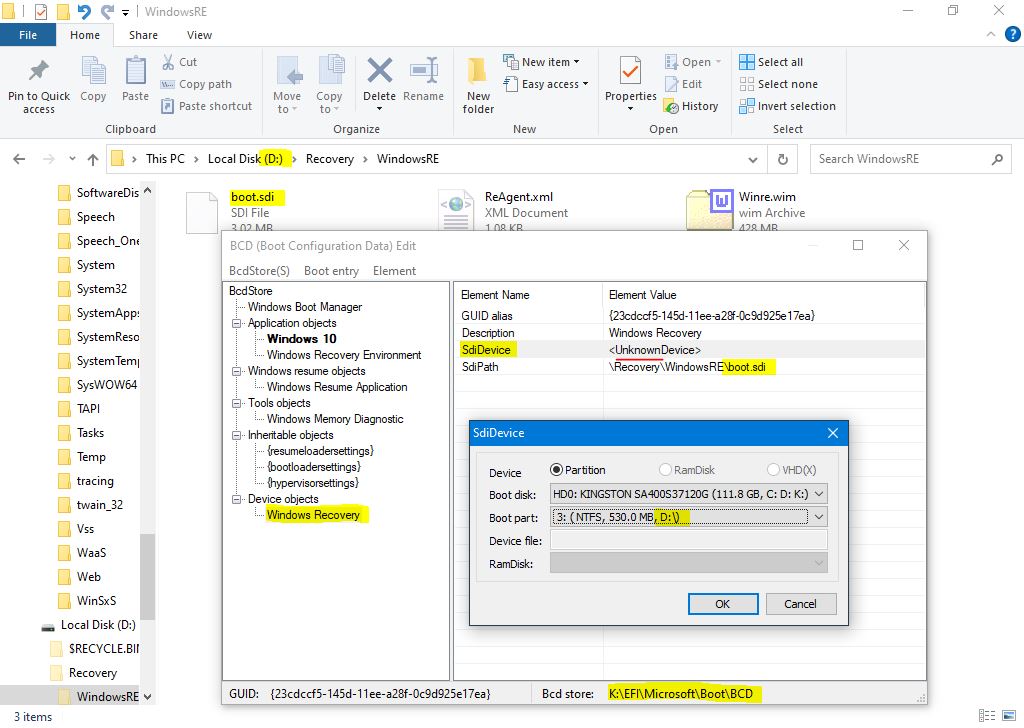The image size is (1024, 728).
Task: Click the Paste icon in ribbon
Action: coord(135,73)
